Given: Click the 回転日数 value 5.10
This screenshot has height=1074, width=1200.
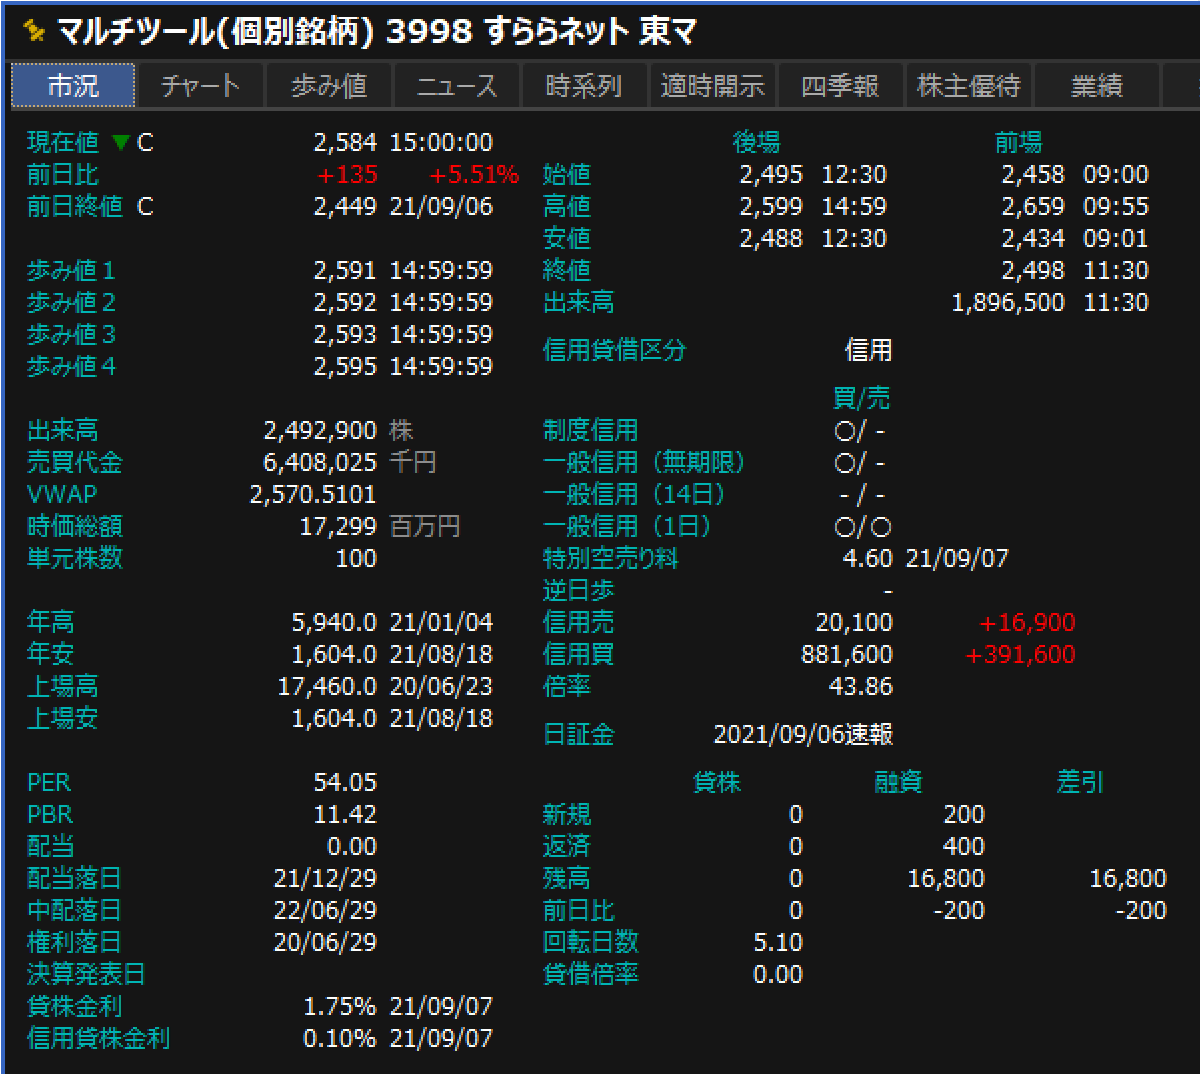Looking at the screenshot, I should (x=778, y=943).
